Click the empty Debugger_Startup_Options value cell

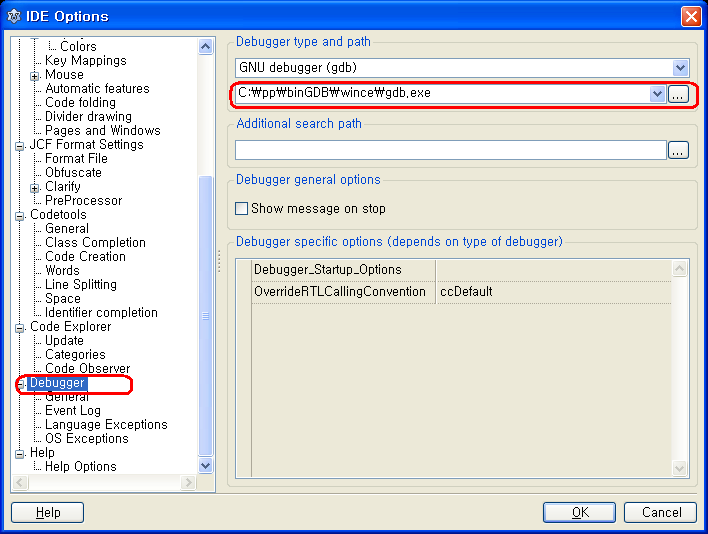[x=554, y=270]
